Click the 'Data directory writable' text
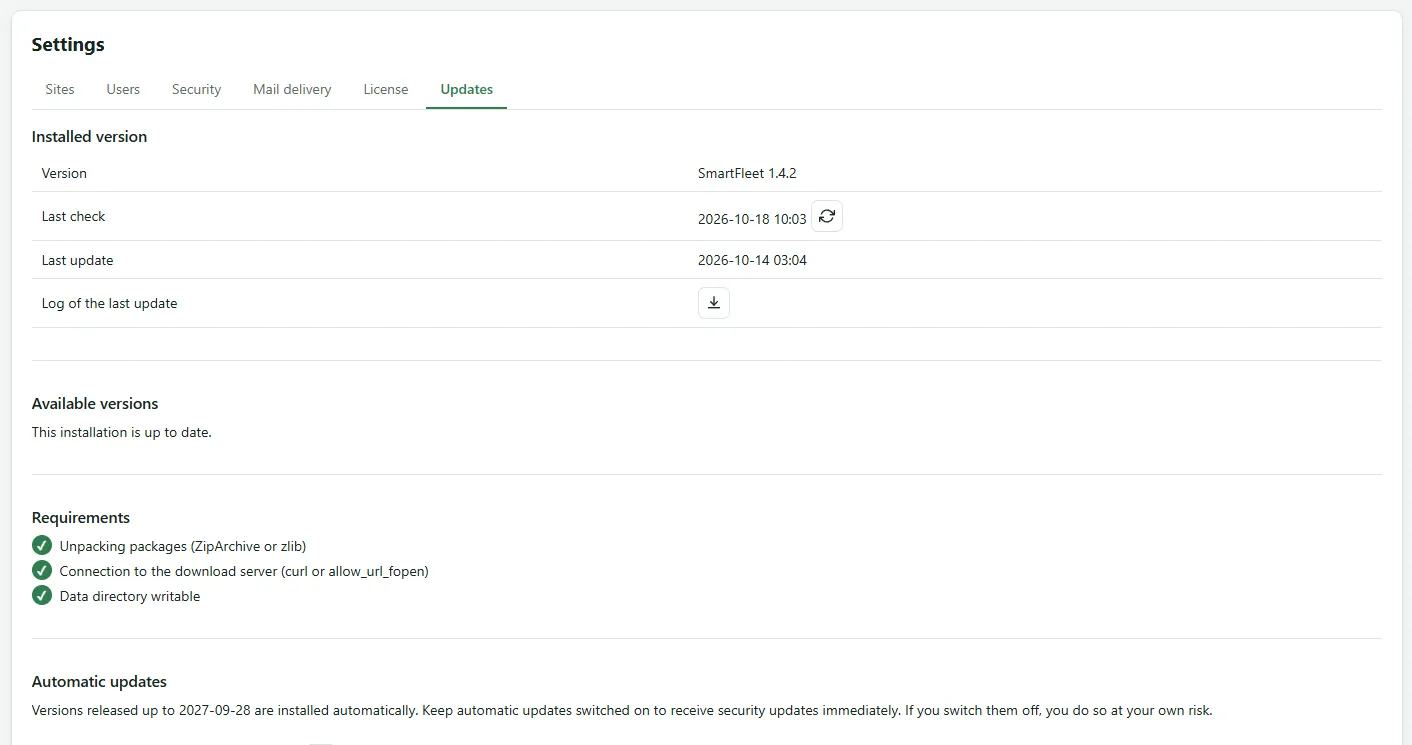The width and height of the screenshot is (1412, 745). [x=130, y=596]
